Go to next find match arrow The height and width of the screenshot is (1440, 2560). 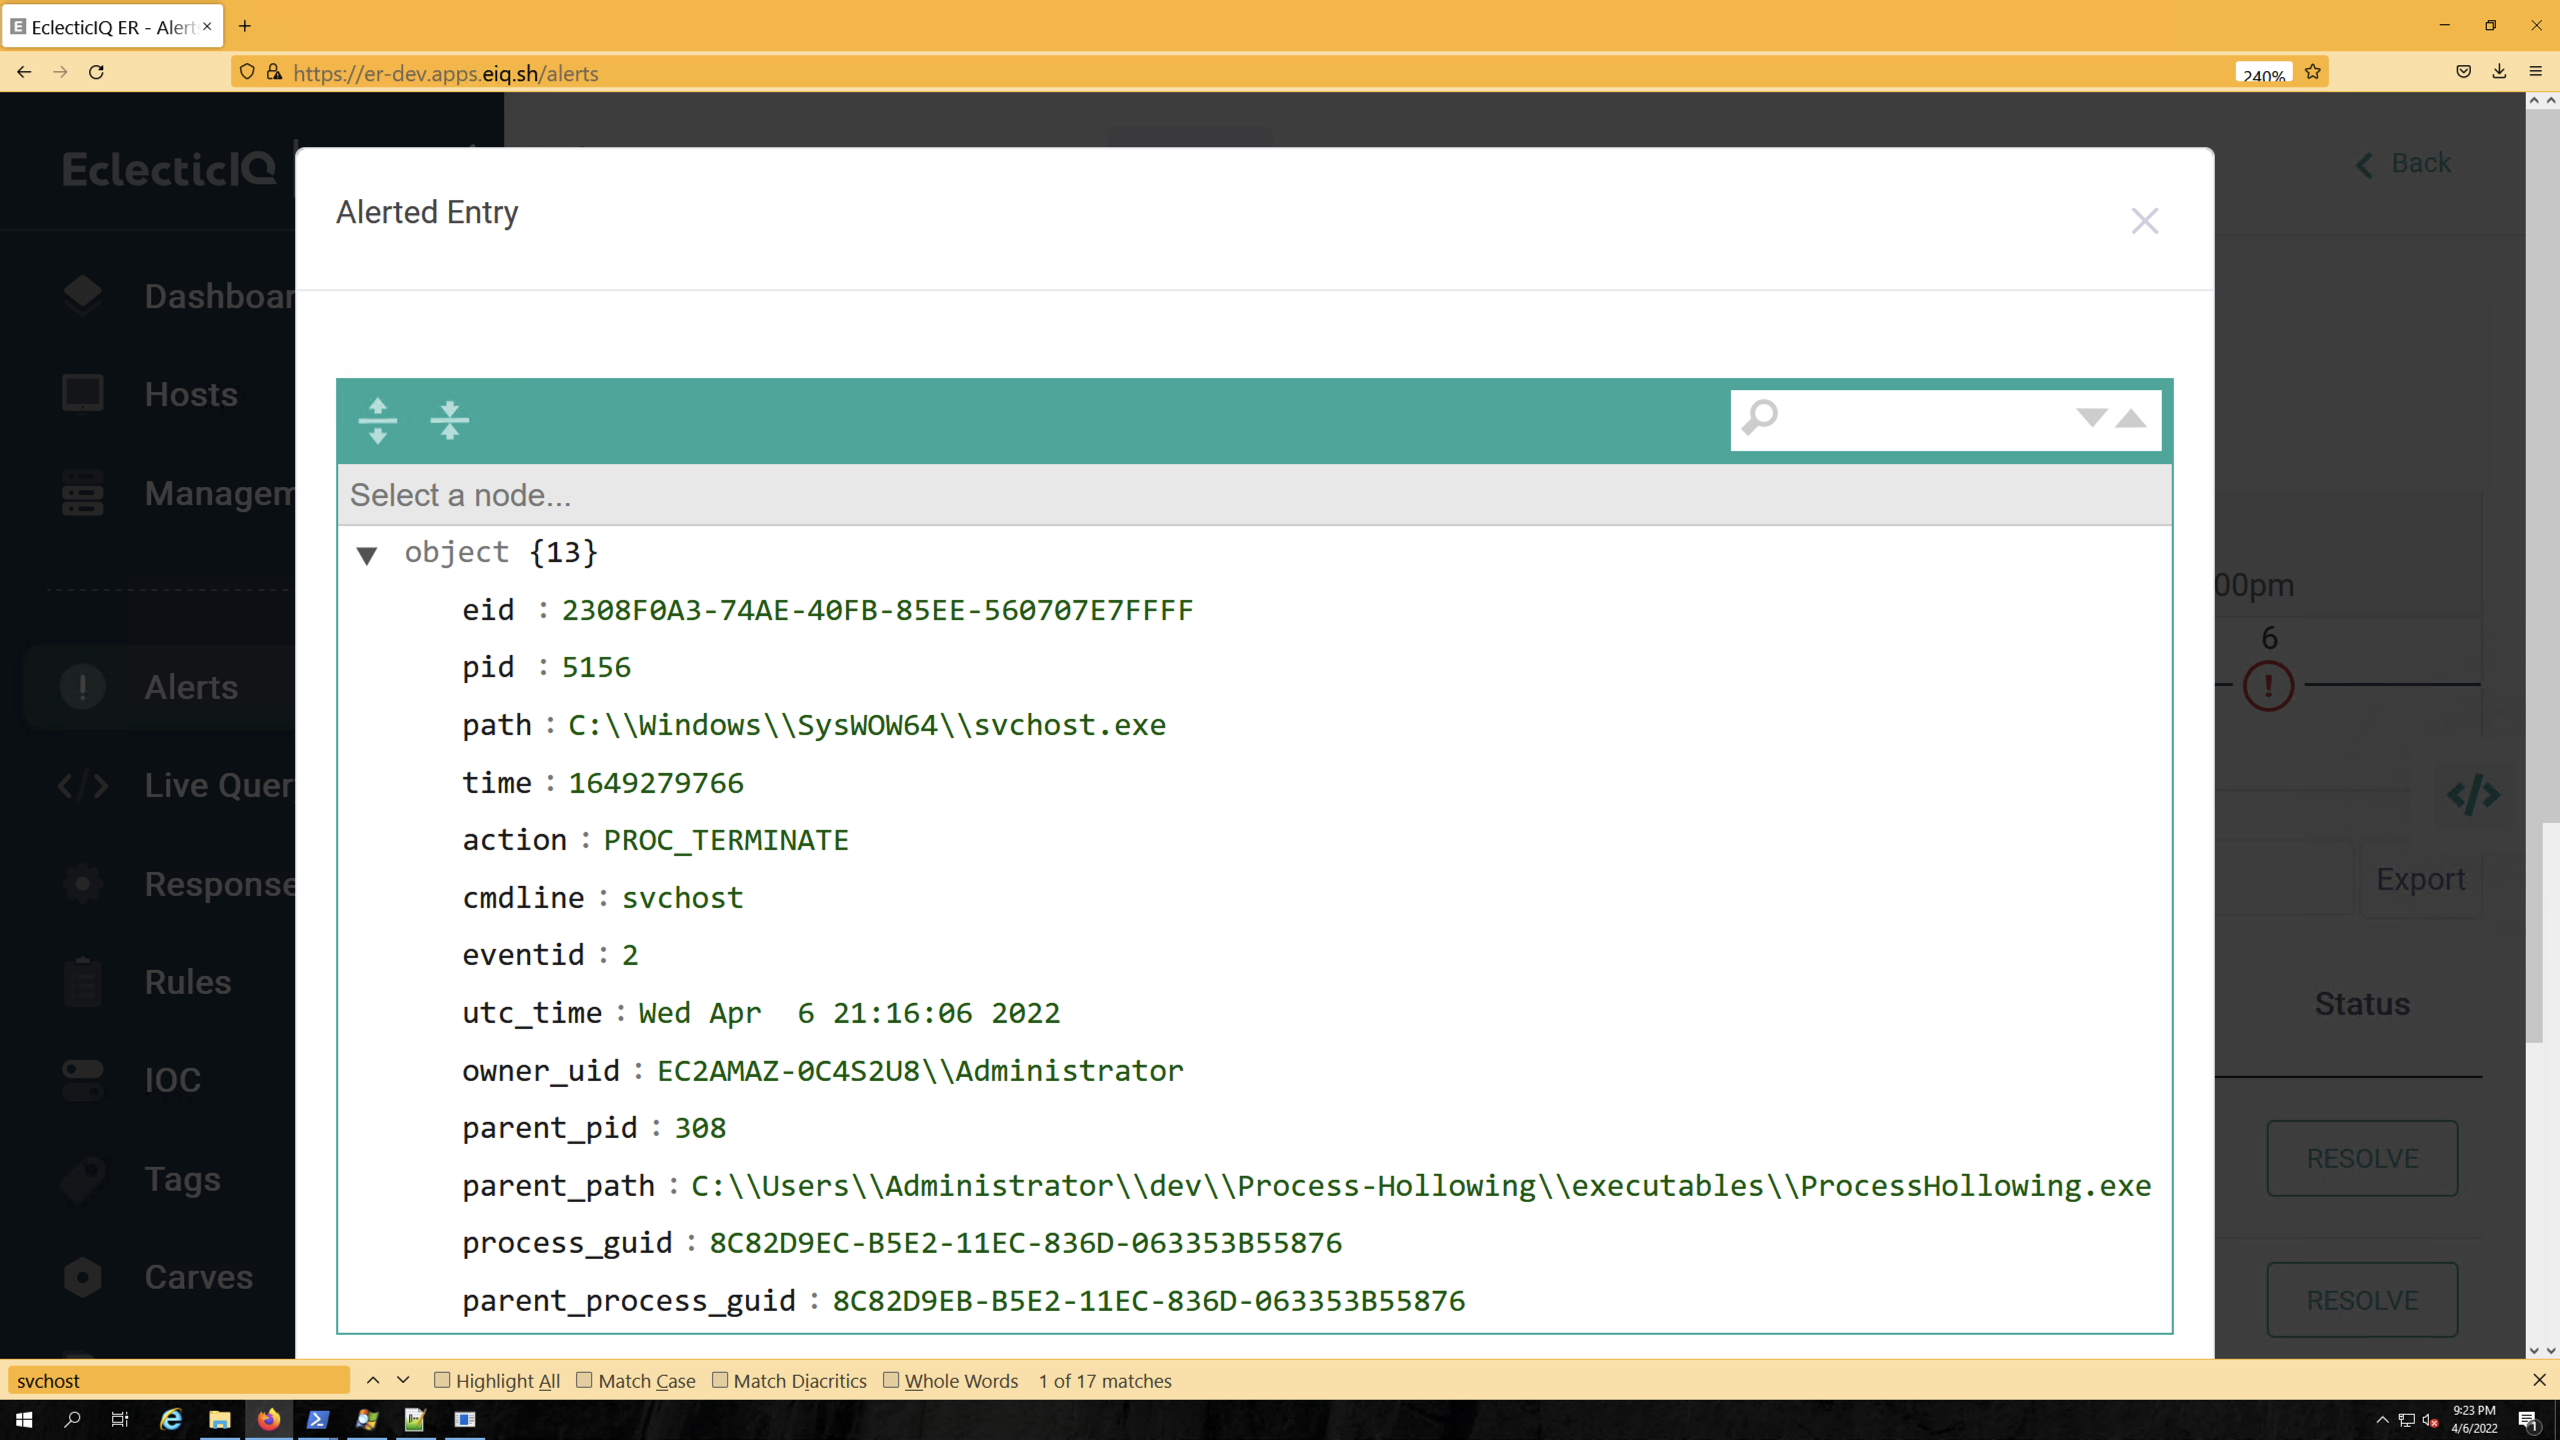[x=403, y=1380]
